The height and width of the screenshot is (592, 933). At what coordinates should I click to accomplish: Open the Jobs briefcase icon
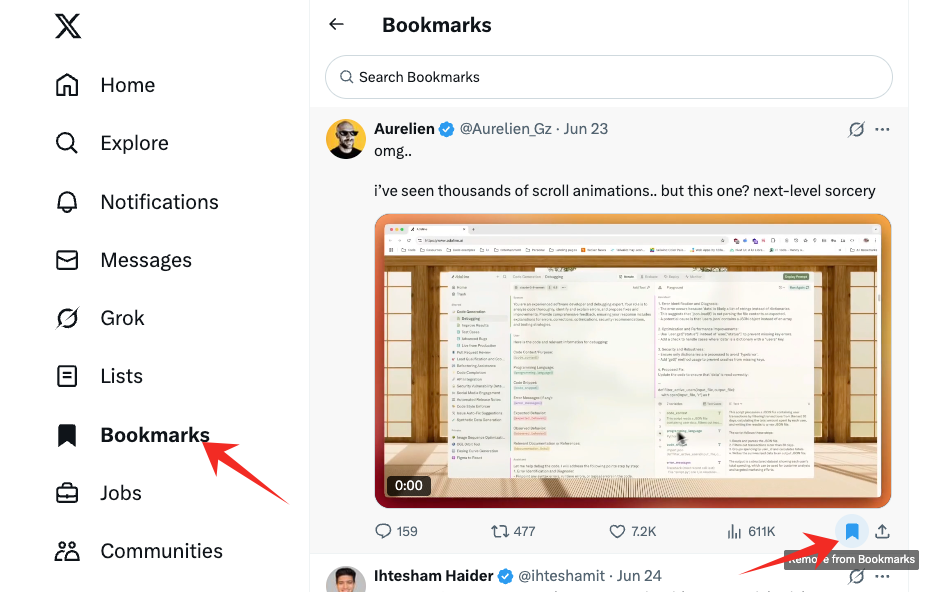(67, 493)
